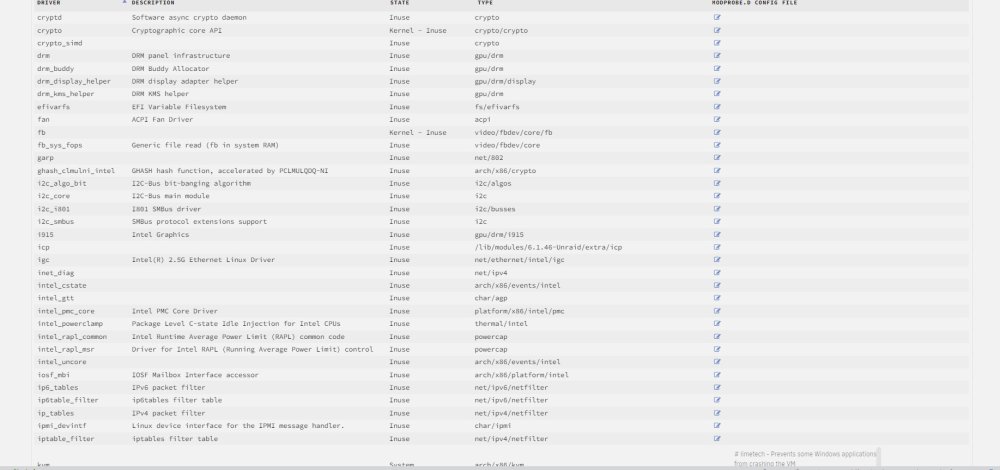Screen dimensions: 1000x470
Task: Edit config file for drm_kms_helper
Action: (x=717, y=94)
